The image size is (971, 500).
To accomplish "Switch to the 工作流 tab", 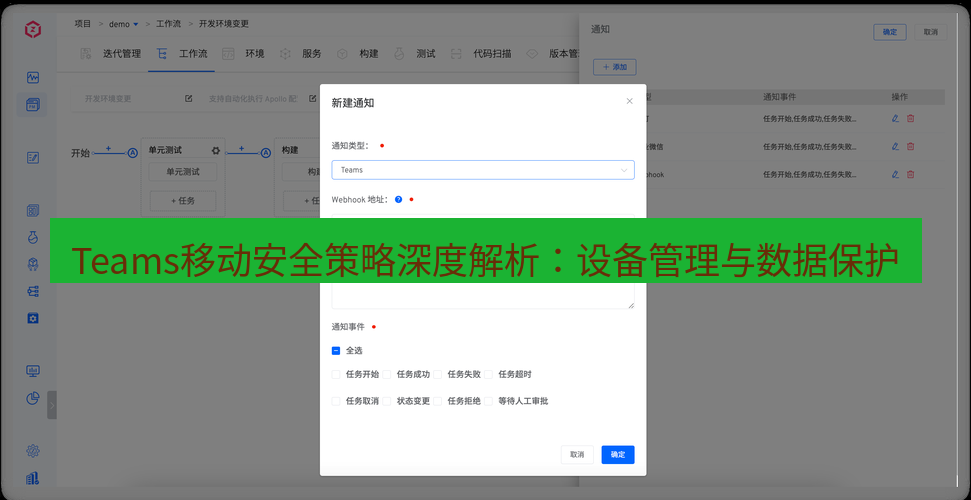I will (181, 54).
